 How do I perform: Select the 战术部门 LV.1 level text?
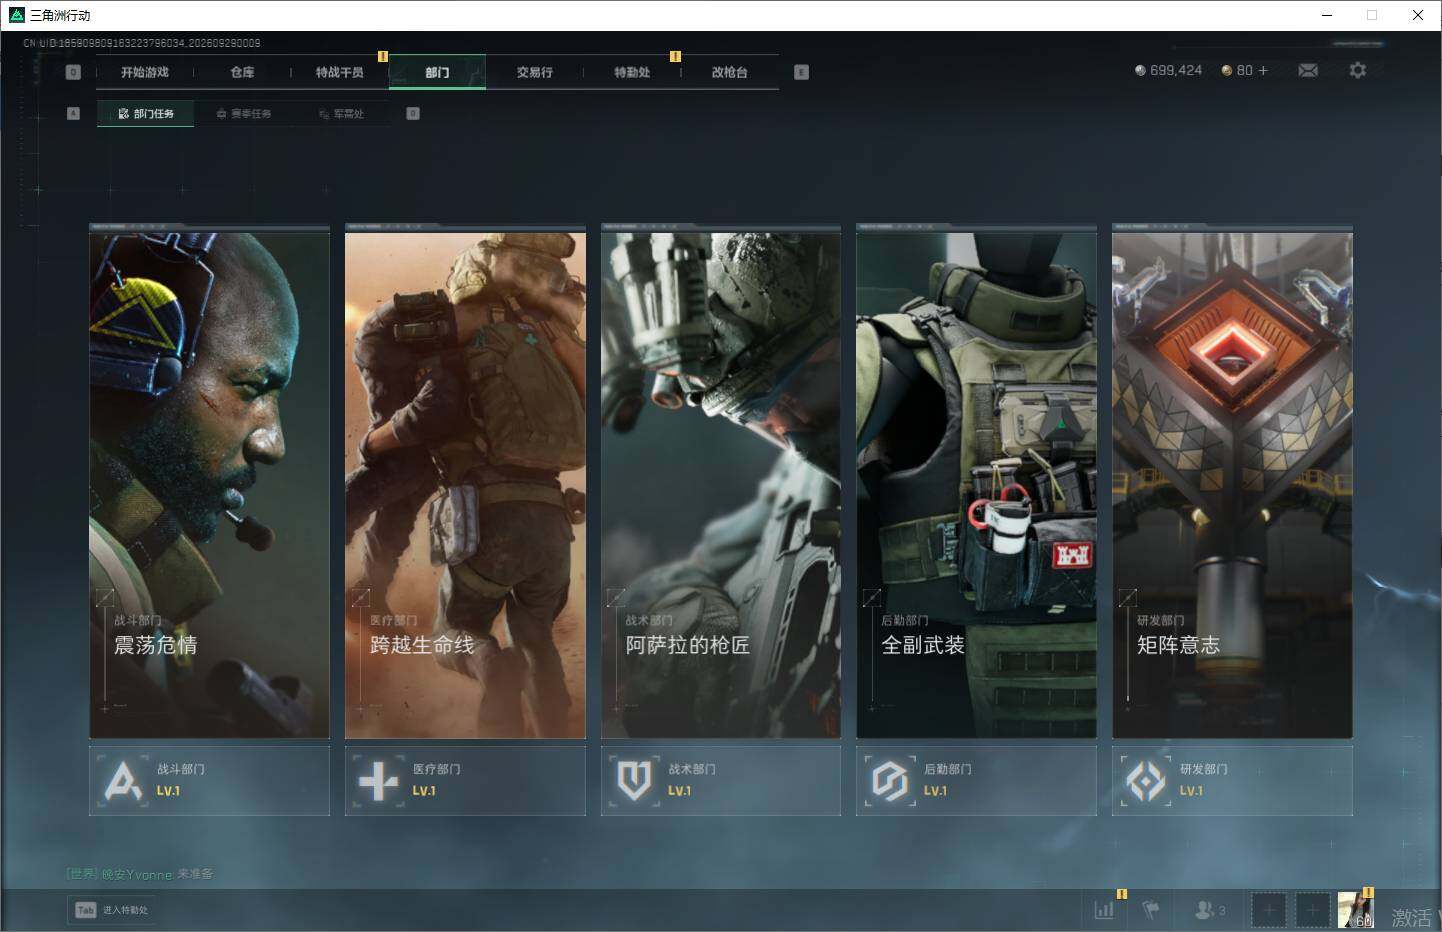679,791
